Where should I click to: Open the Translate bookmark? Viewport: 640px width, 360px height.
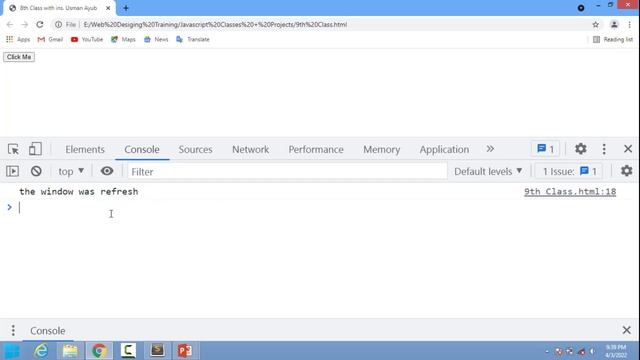click(x=193, y=39)
